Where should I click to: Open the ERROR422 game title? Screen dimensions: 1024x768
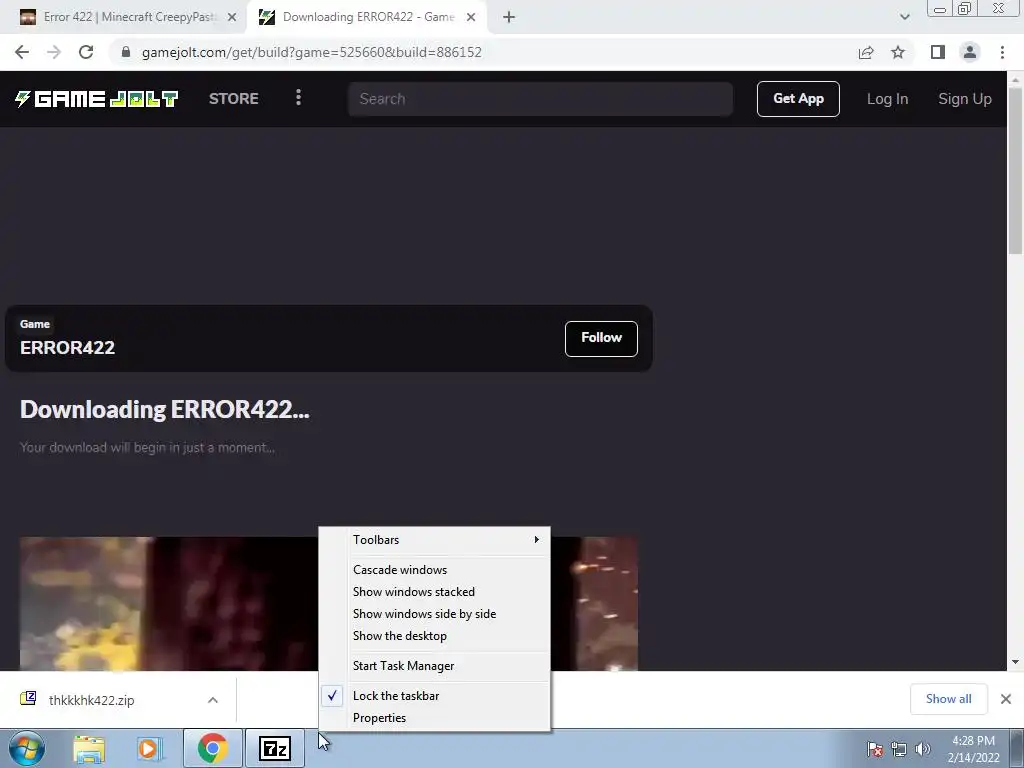67,347
